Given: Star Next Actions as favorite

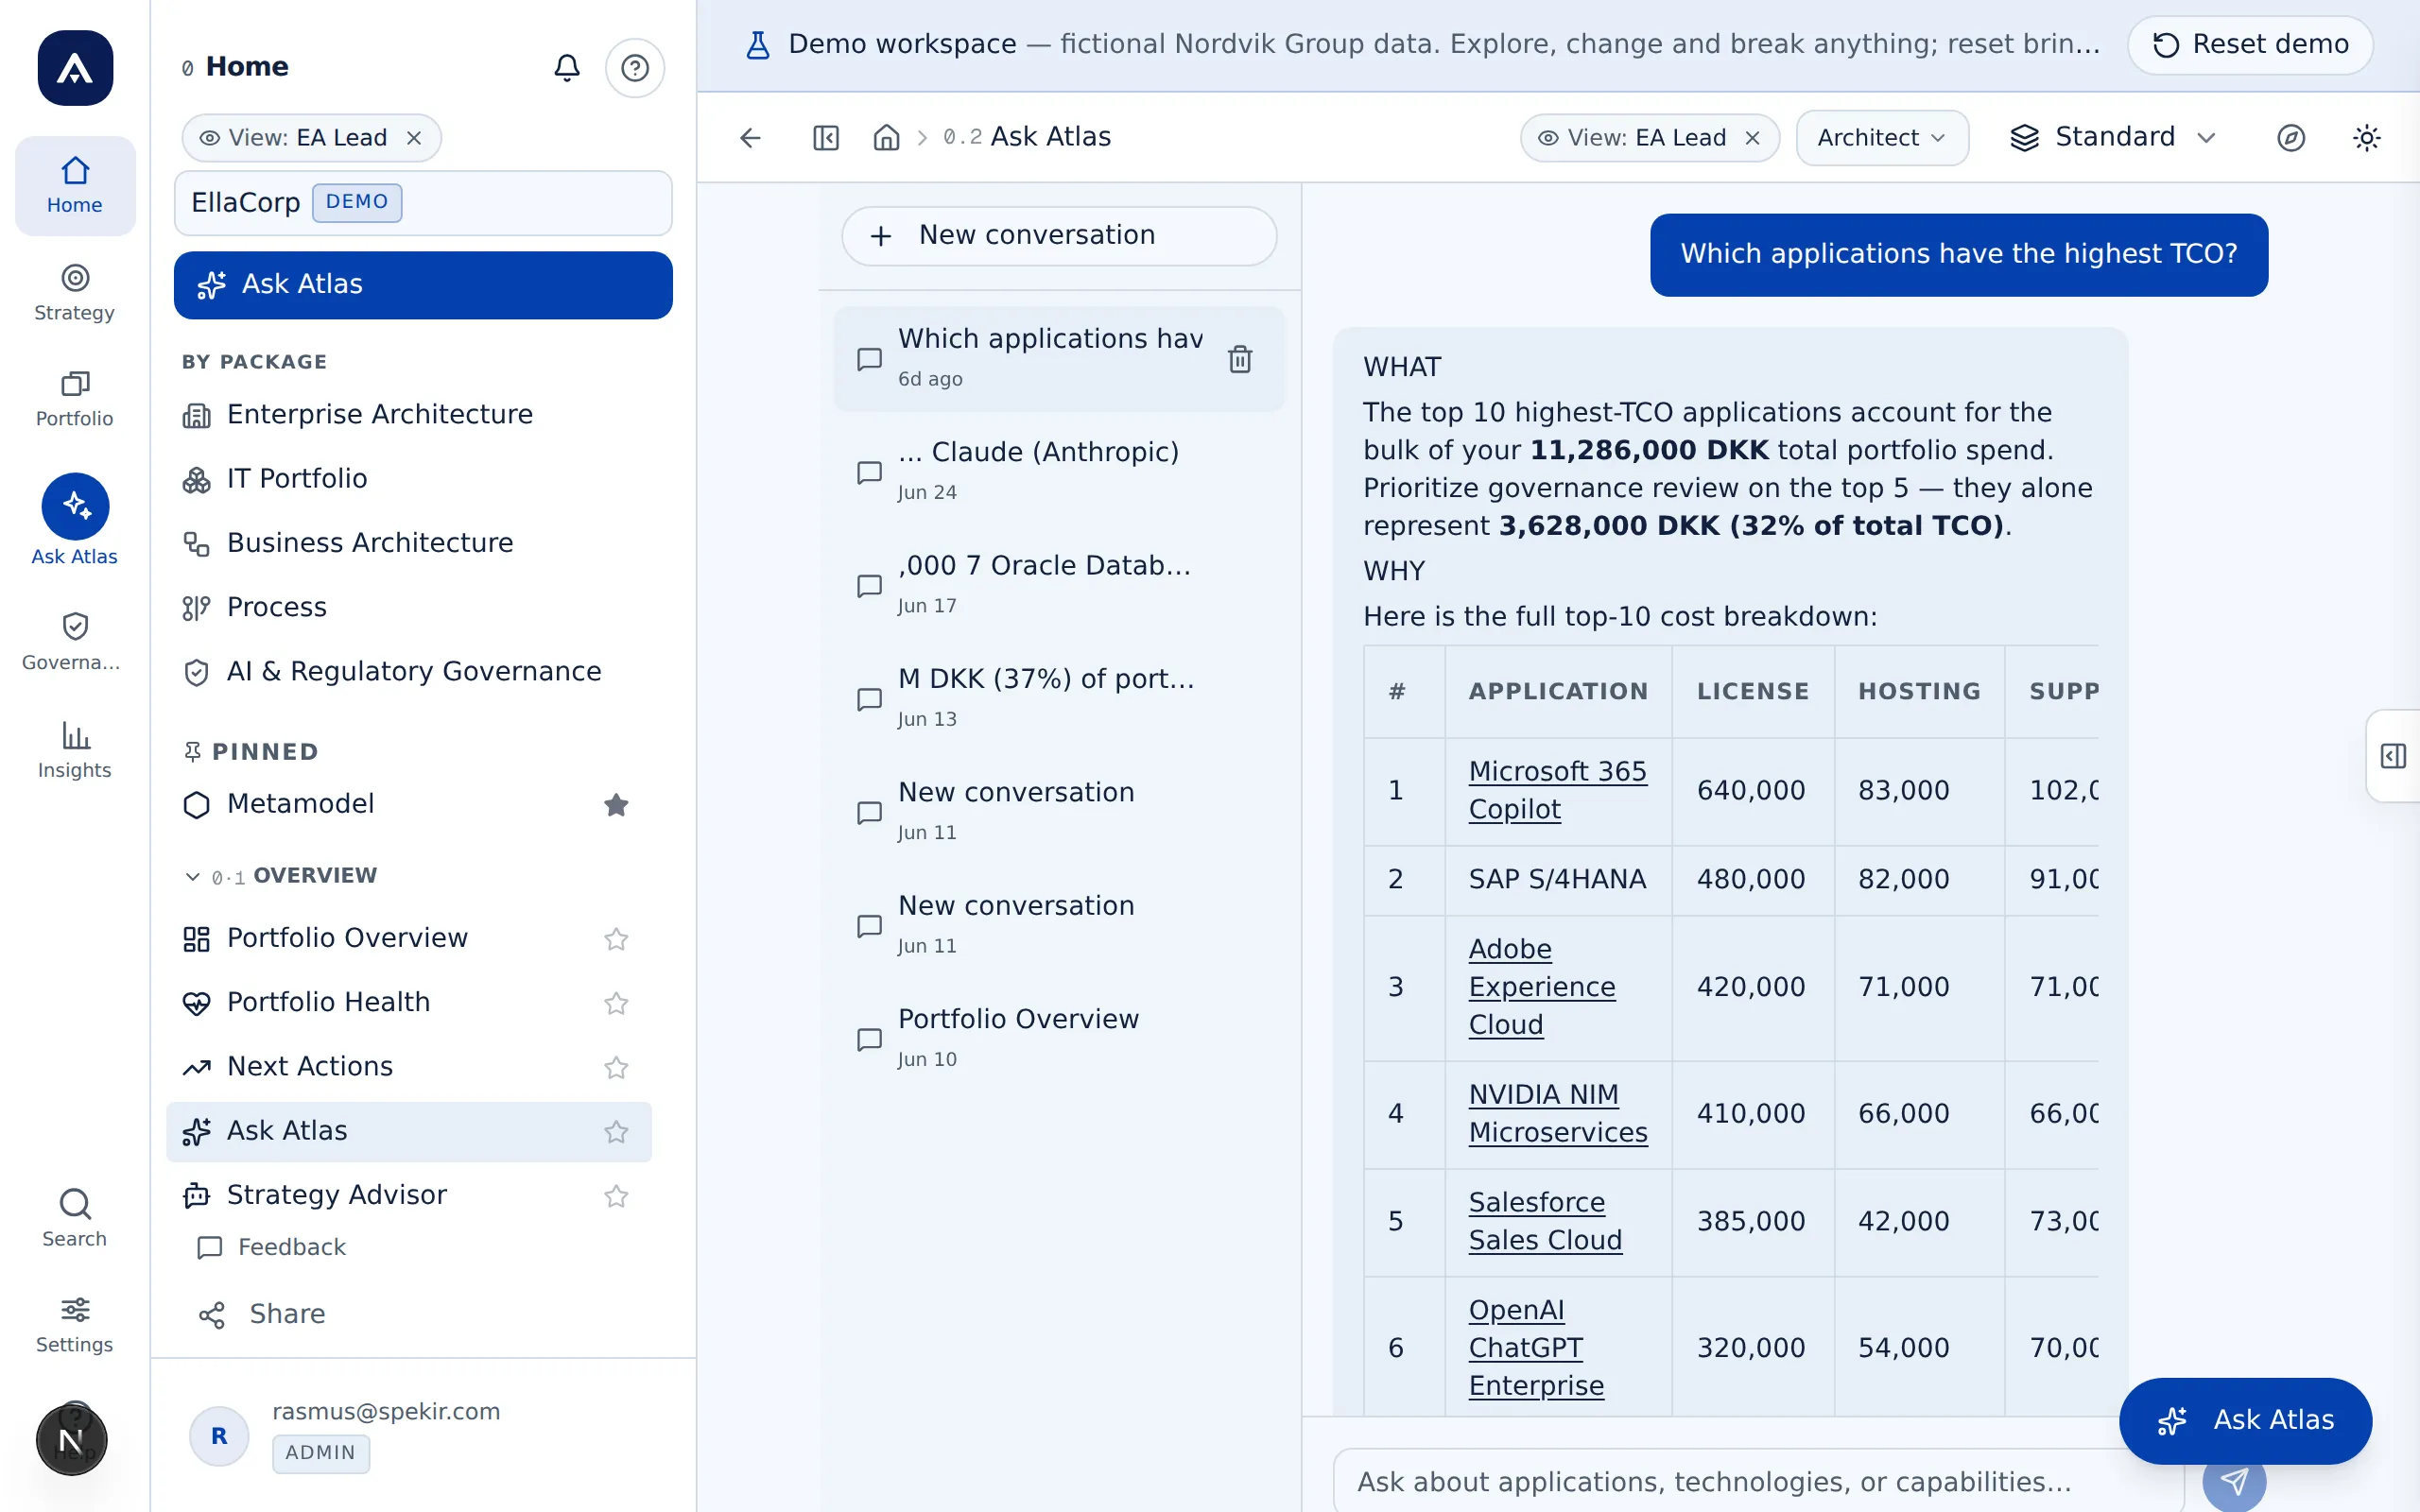Looking at the screenshot, I should pyautogui.click(x=616, y=1067).
